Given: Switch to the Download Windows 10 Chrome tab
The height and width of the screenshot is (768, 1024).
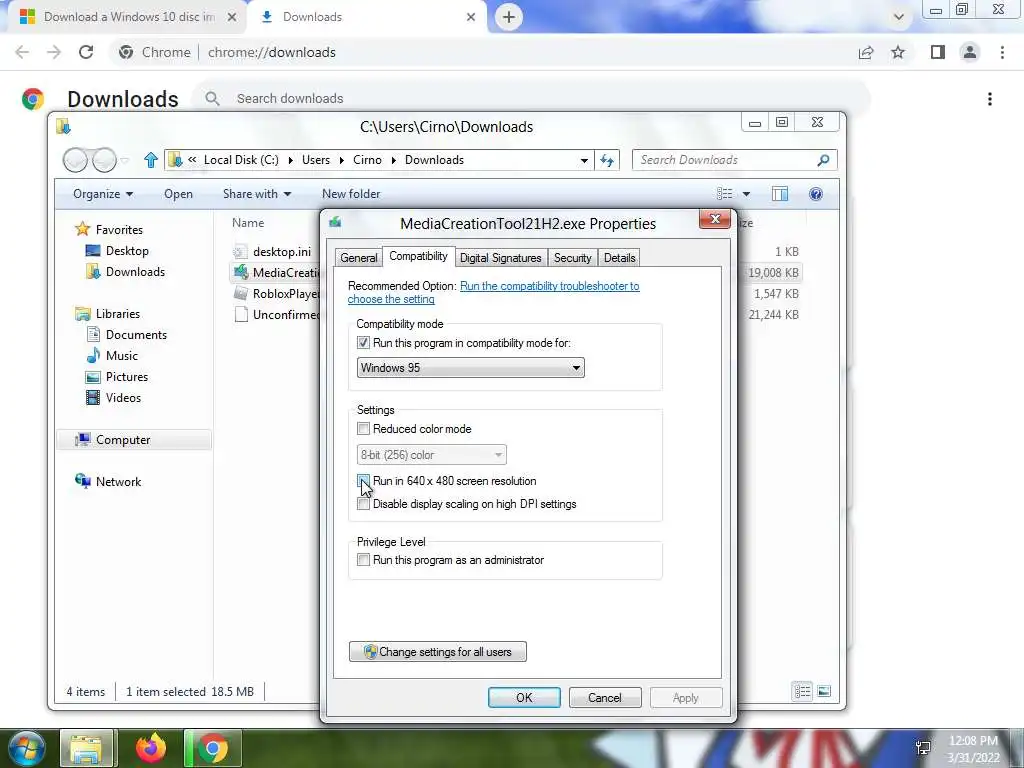Looking at the screenshot, I should point(128,17).
